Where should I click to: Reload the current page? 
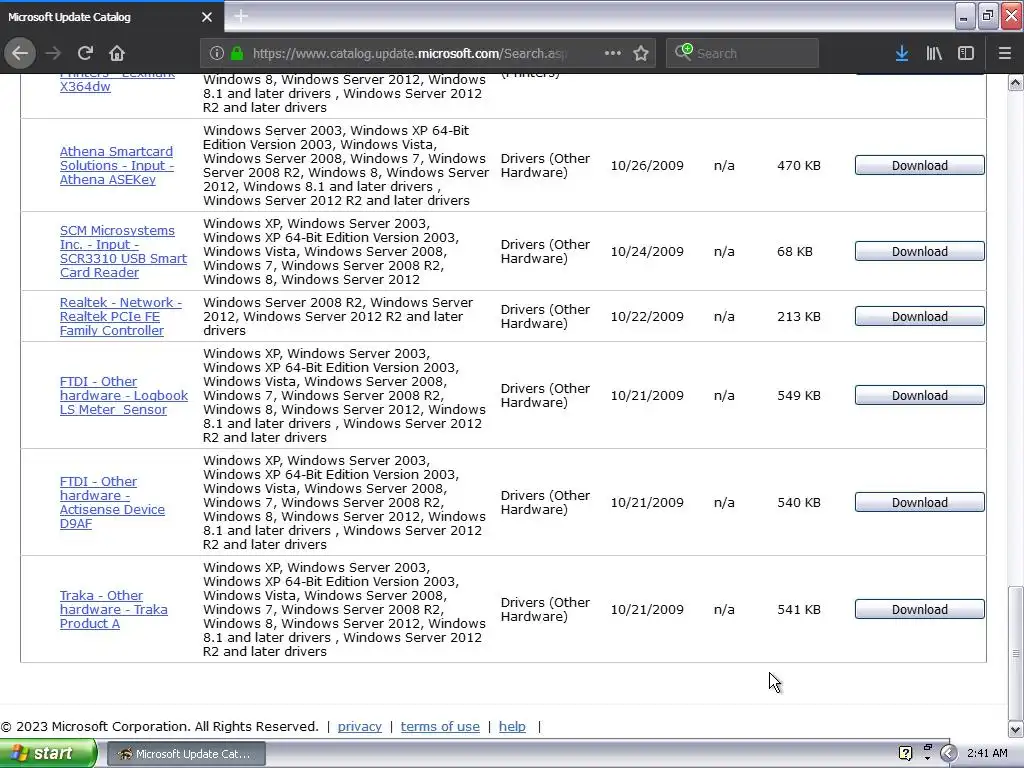(85, 53)
